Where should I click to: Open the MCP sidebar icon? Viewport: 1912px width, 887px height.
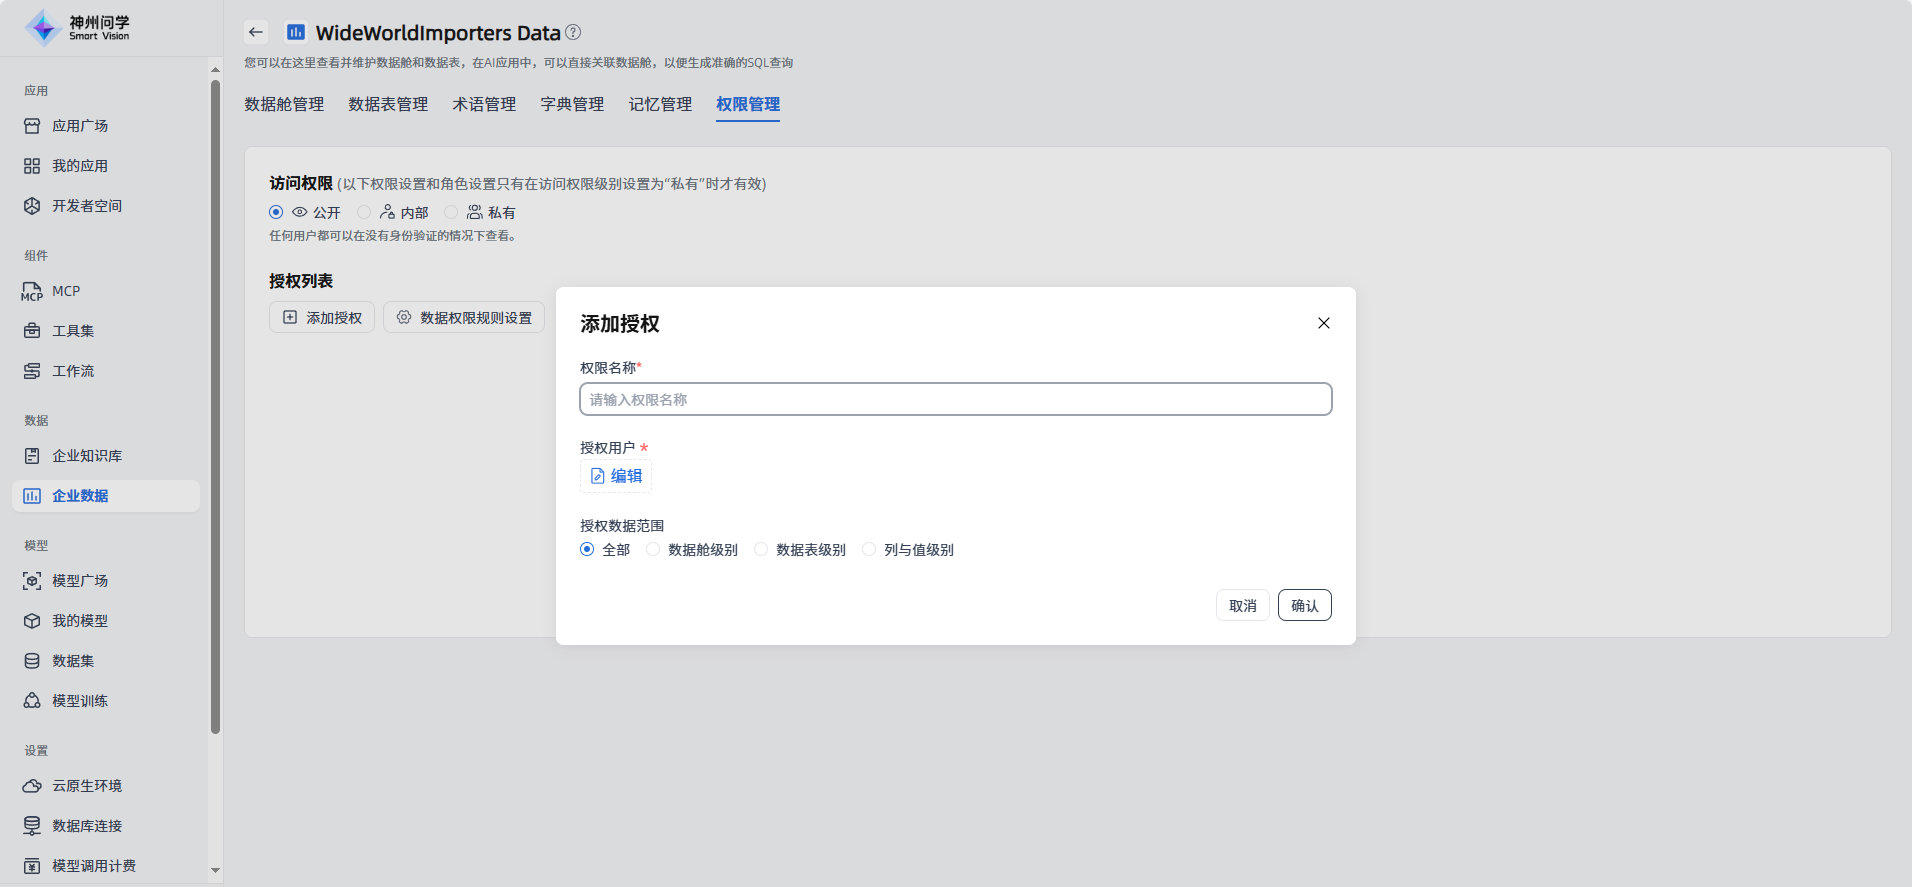click(x=32, y=291)
